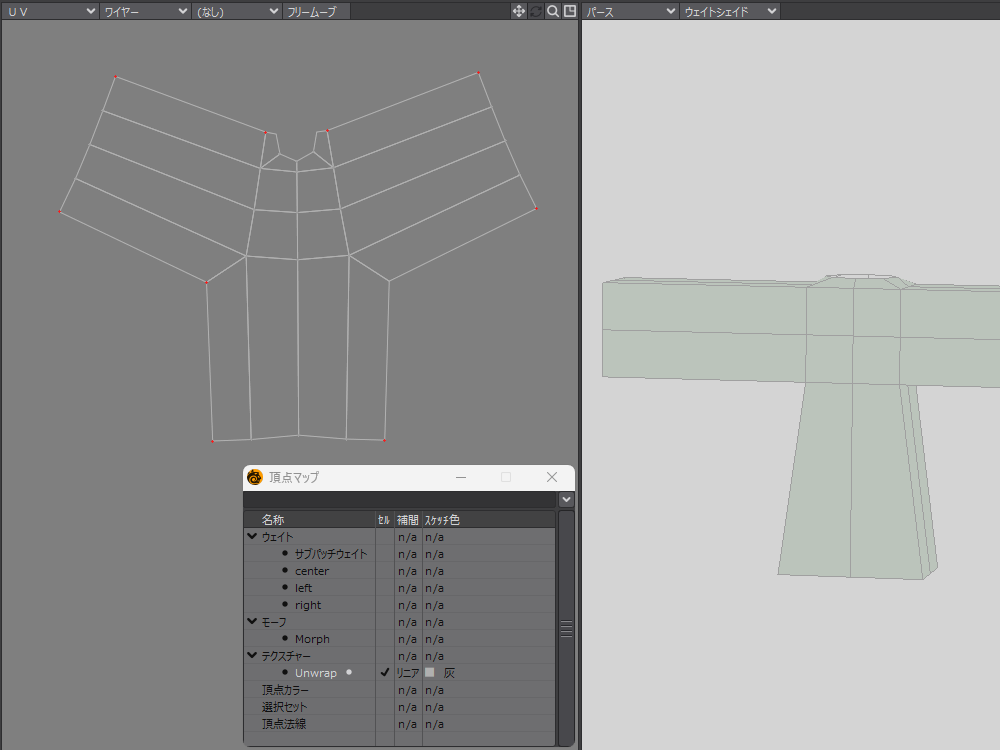Collapse the ウェイト group
The width and height of the screenshot is (1000, 750).
(x=252, y=537)
